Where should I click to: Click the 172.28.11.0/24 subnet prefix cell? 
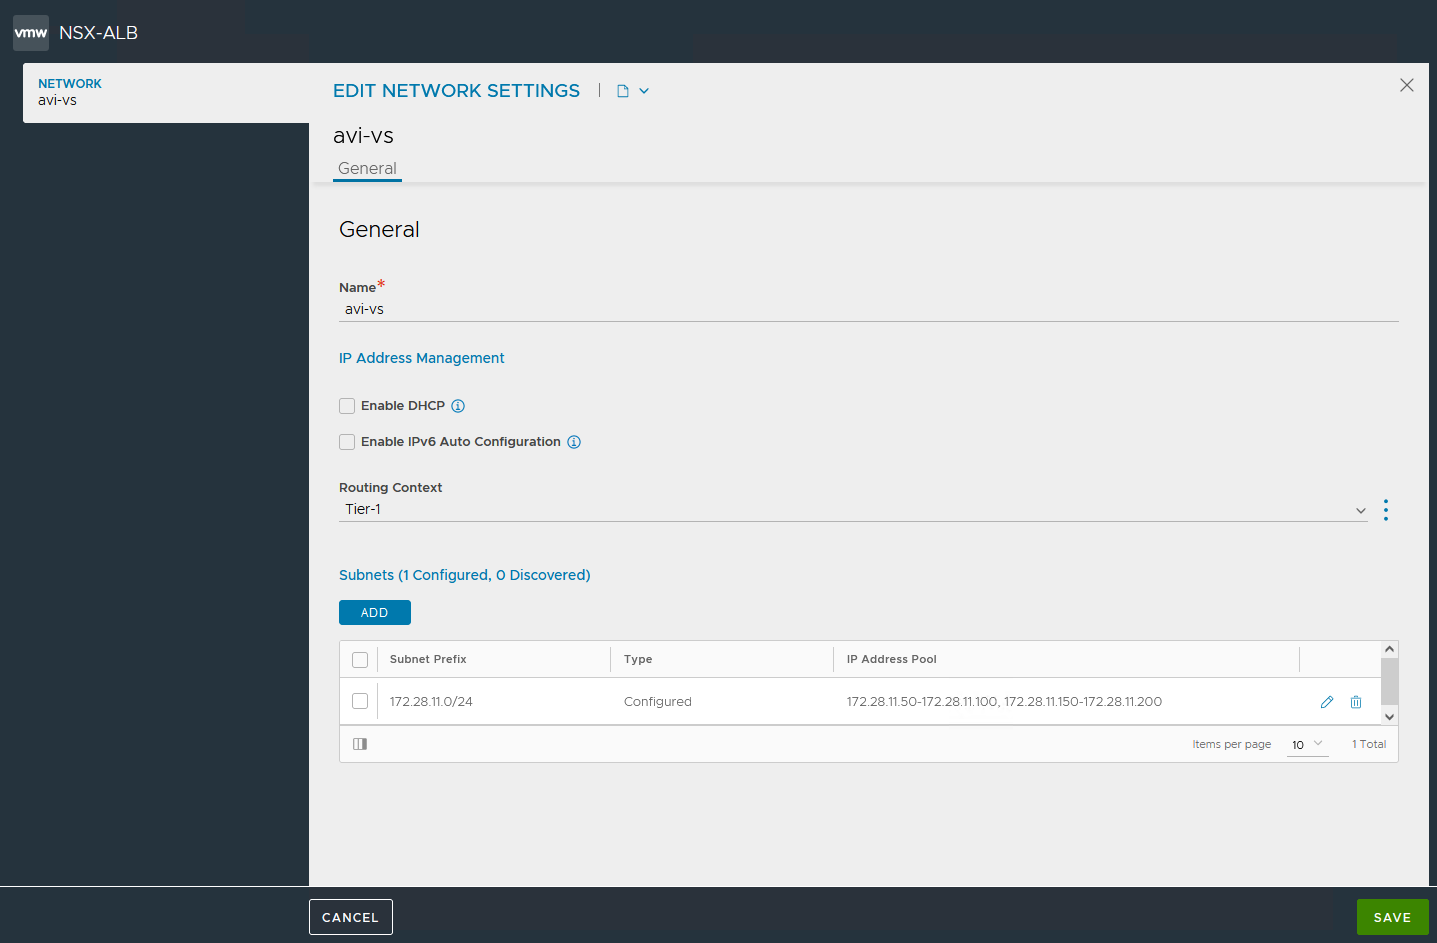431,702
